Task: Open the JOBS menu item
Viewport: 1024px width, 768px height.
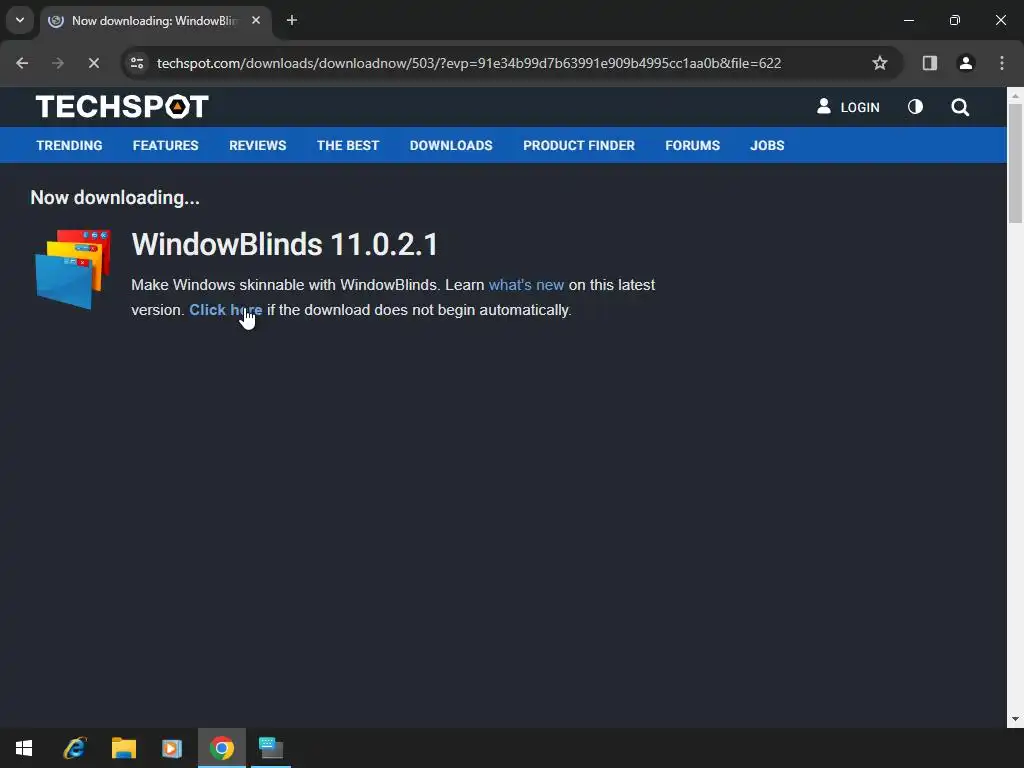Action: [767, 145]
